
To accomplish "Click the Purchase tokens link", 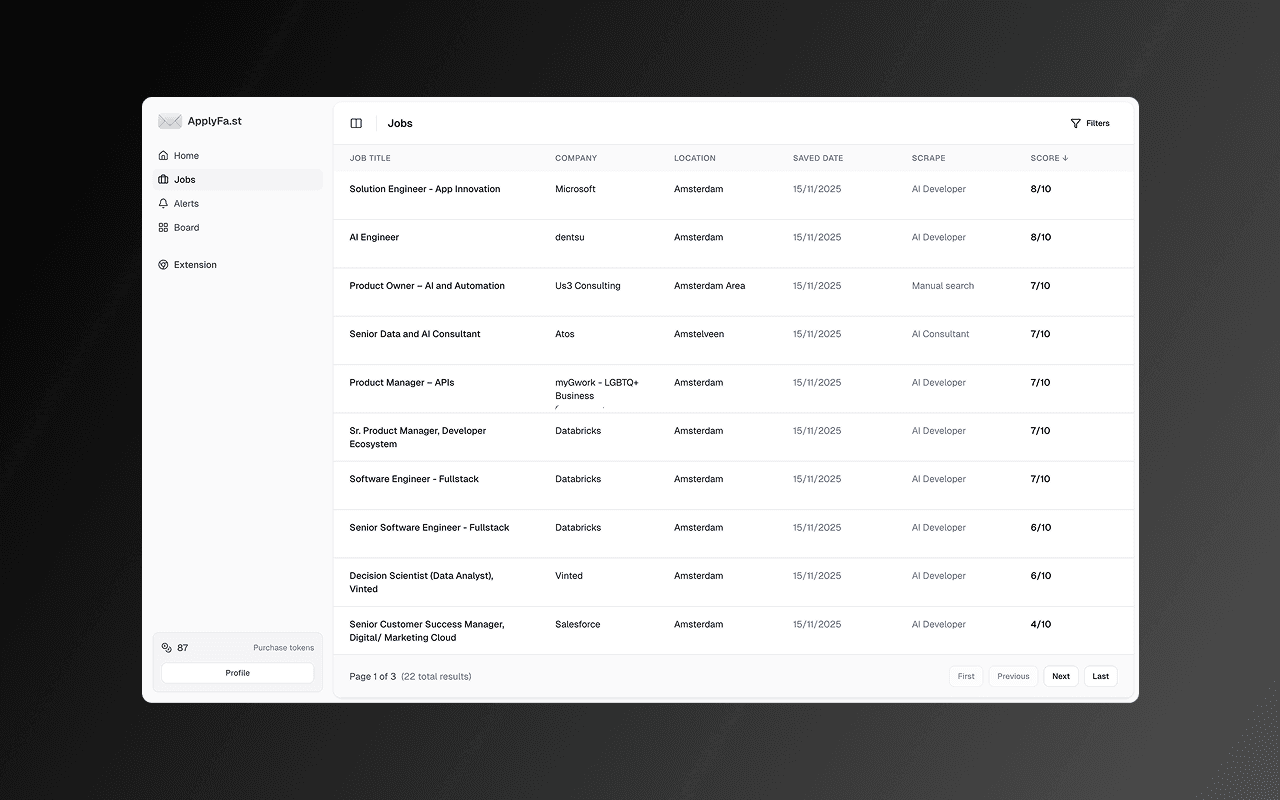I will pyautogui.click(x=283, y=647).
